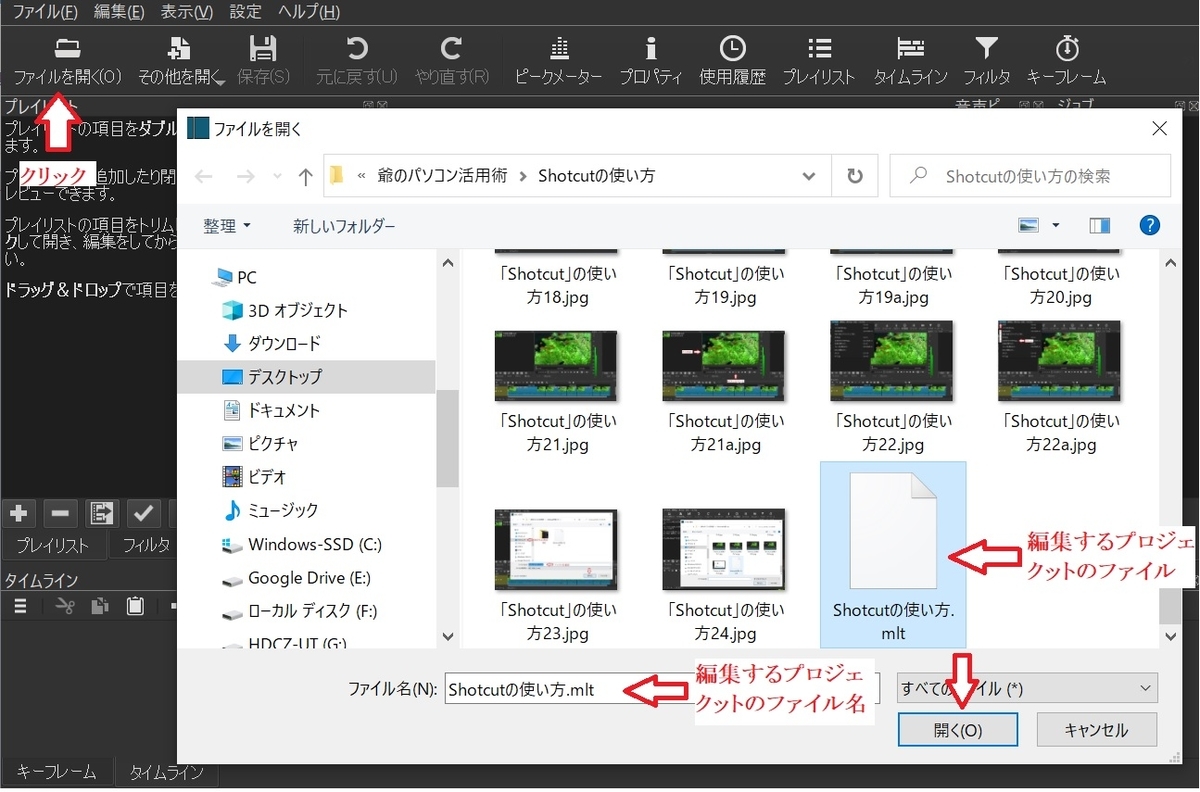Click the 開く(O) button
Viewport: 1200px width, 792px height.
tap(958, 730)
